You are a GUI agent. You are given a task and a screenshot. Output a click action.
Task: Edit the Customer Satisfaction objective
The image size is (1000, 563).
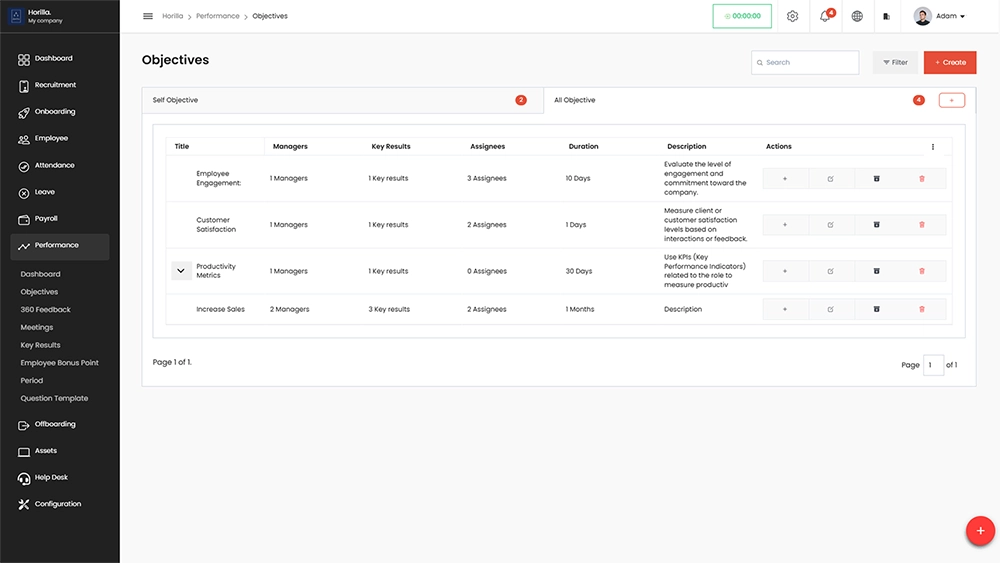click(830, 225)
